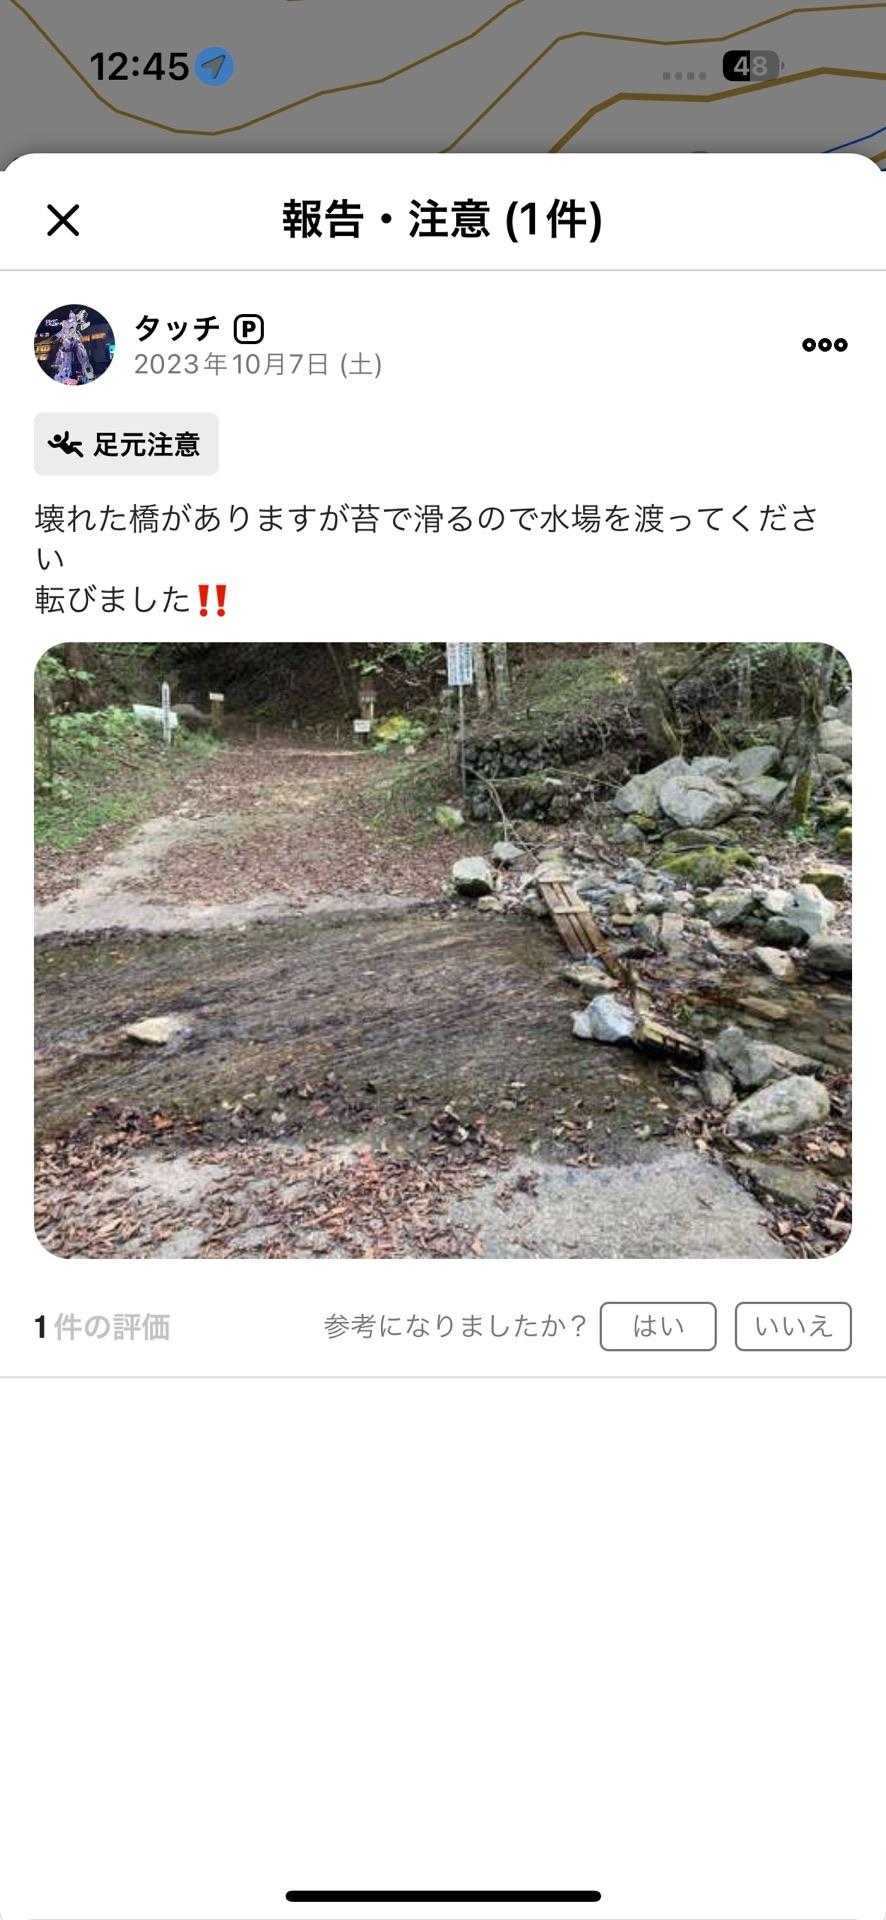Tap the battery indicator showing 48
This screenshot has height=1920, width=886.
(x=752, y=67)
